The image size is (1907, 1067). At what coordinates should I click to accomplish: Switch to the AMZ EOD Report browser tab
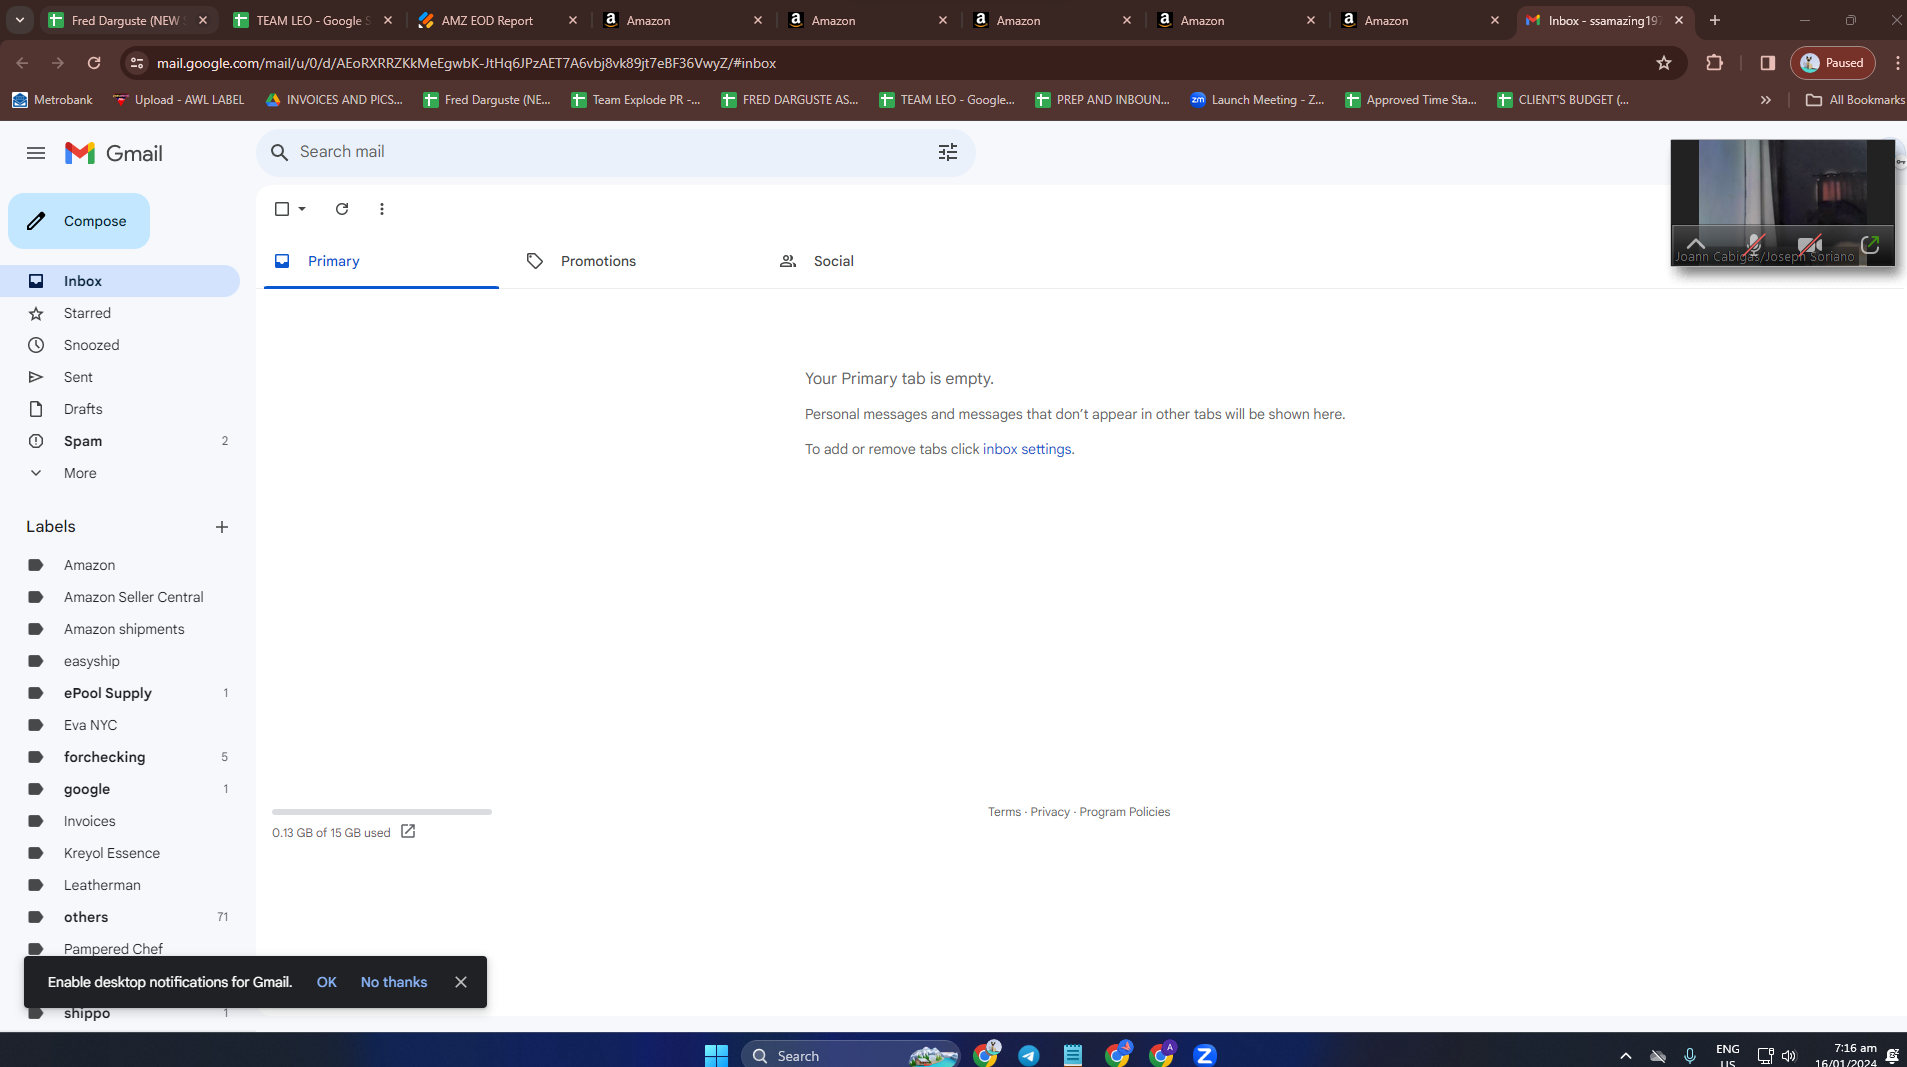click(498, 20)
